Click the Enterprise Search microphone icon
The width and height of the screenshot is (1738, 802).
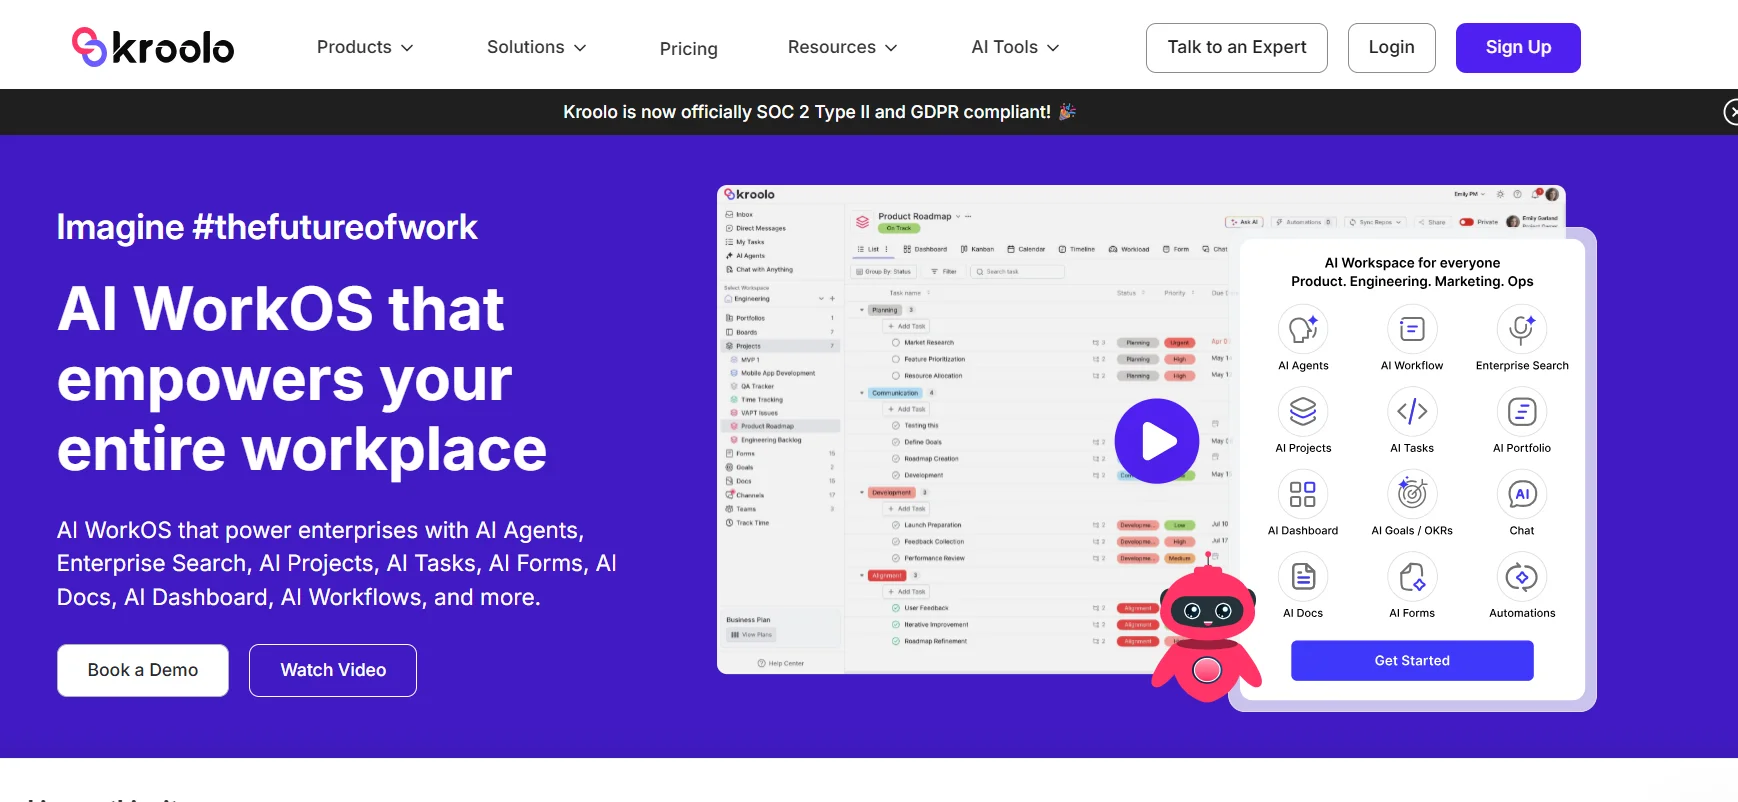point(1521,329)
